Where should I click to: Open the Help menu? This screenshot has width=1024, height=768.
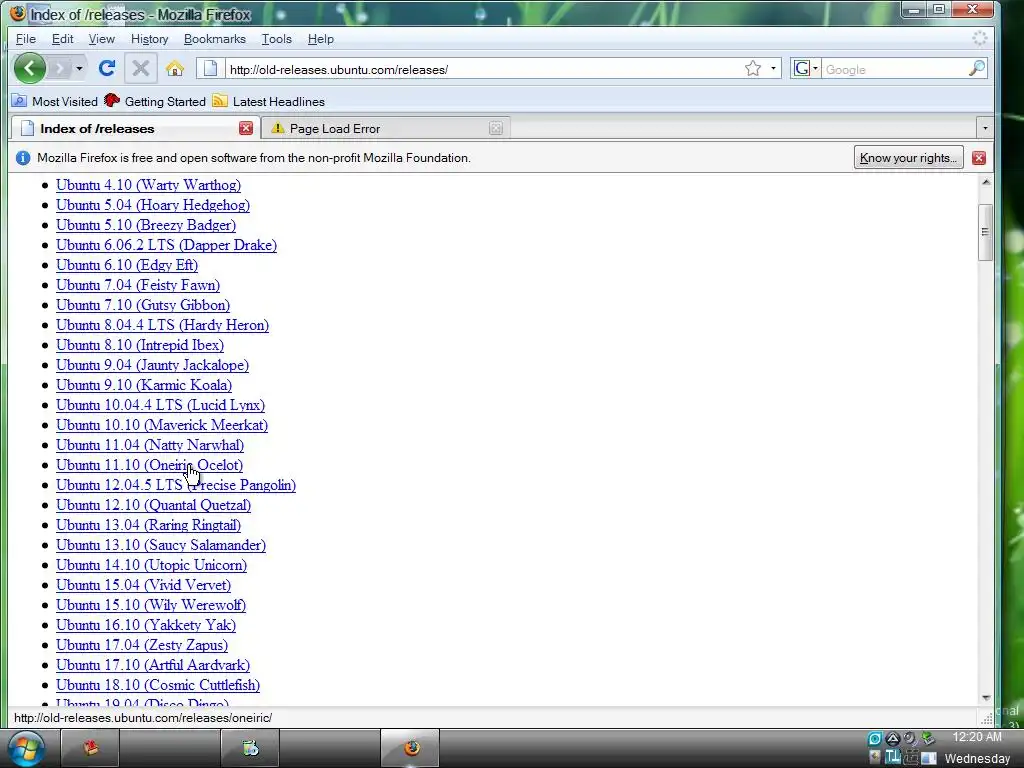pos(321,39)
